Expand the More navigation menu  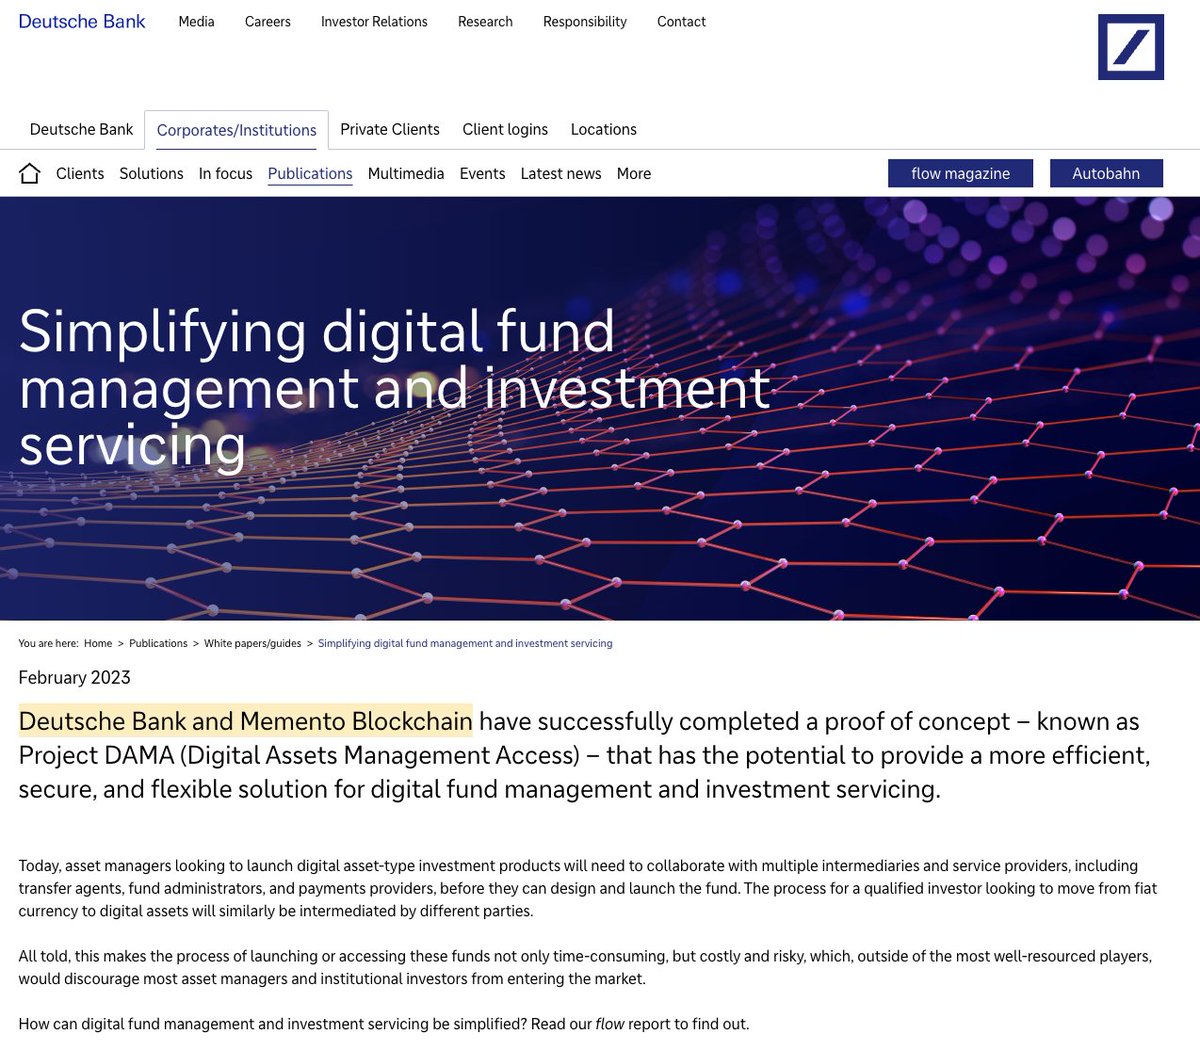click(x=634, y=173)
